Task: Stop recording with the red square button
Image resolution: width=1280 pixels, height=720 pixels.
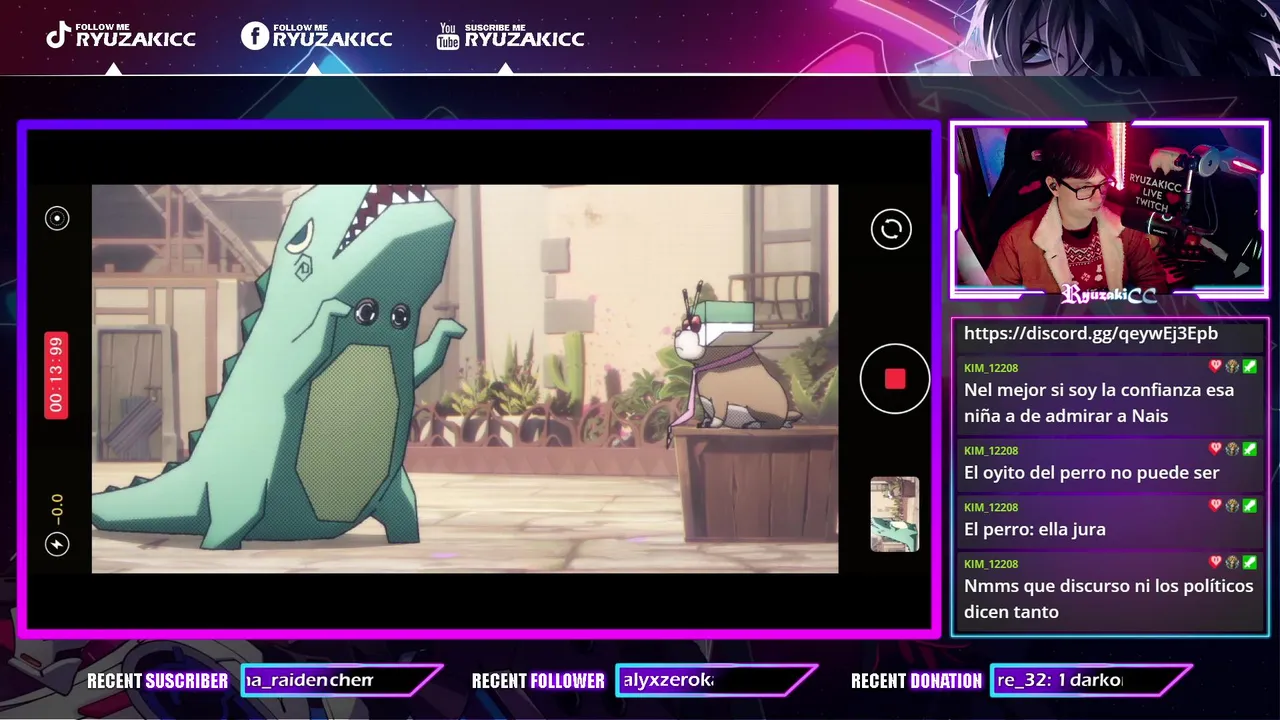Action: pos(895,378)
